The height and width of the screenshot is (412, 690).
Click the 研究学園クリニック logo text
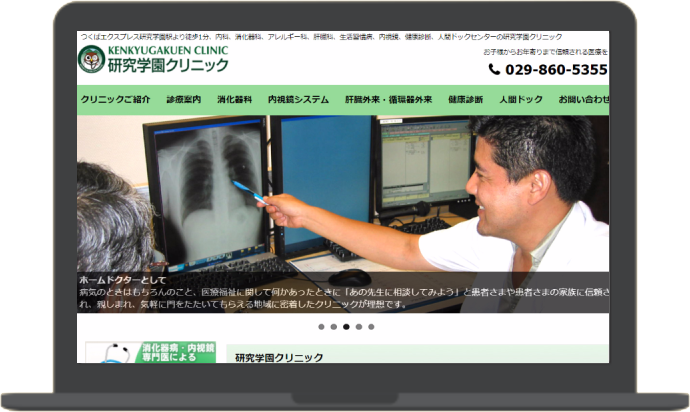(168, 65)
